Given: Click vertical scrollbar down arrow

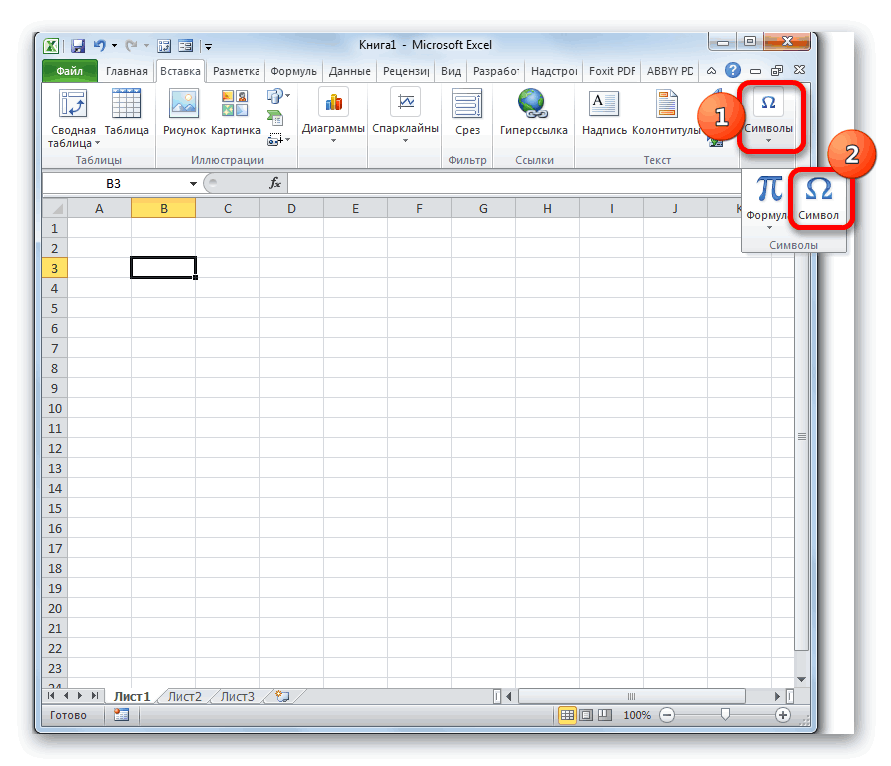Looking at the screenshot, I should tap(801, 679).
